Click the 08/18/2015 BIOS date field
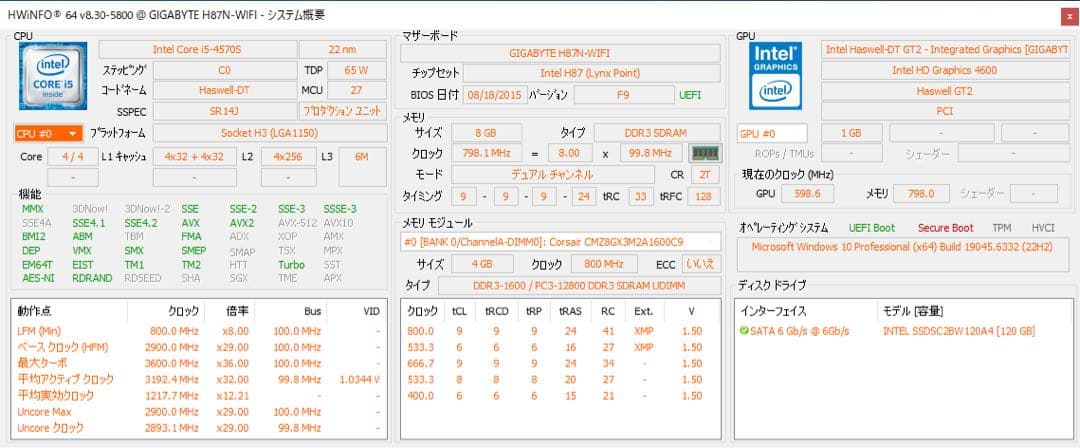Viewport: 1080px width, 448px height. coord(495,95)
